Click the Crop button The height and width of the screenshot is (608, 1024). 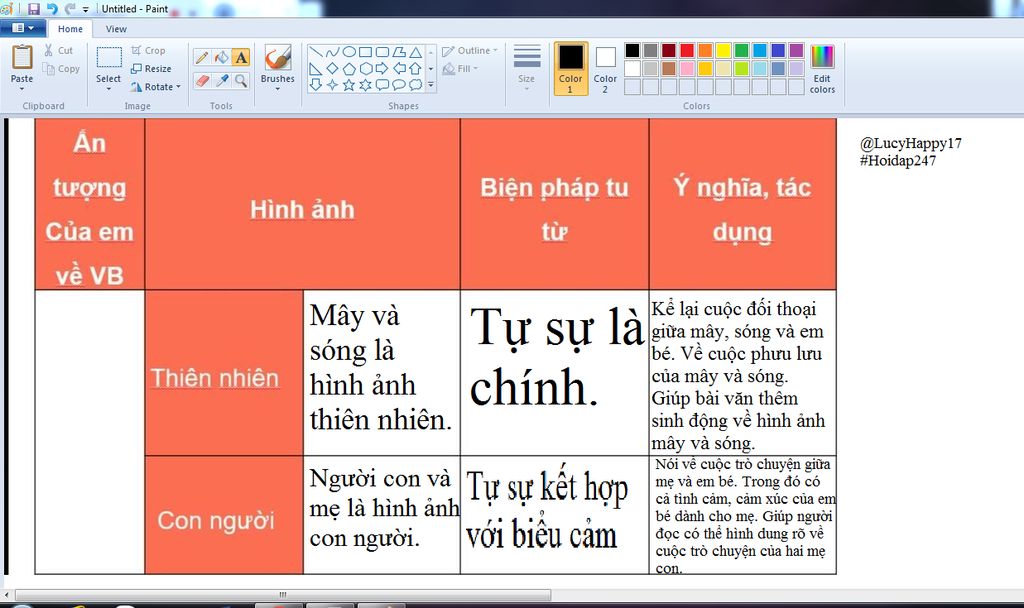[x=148, y=50]
